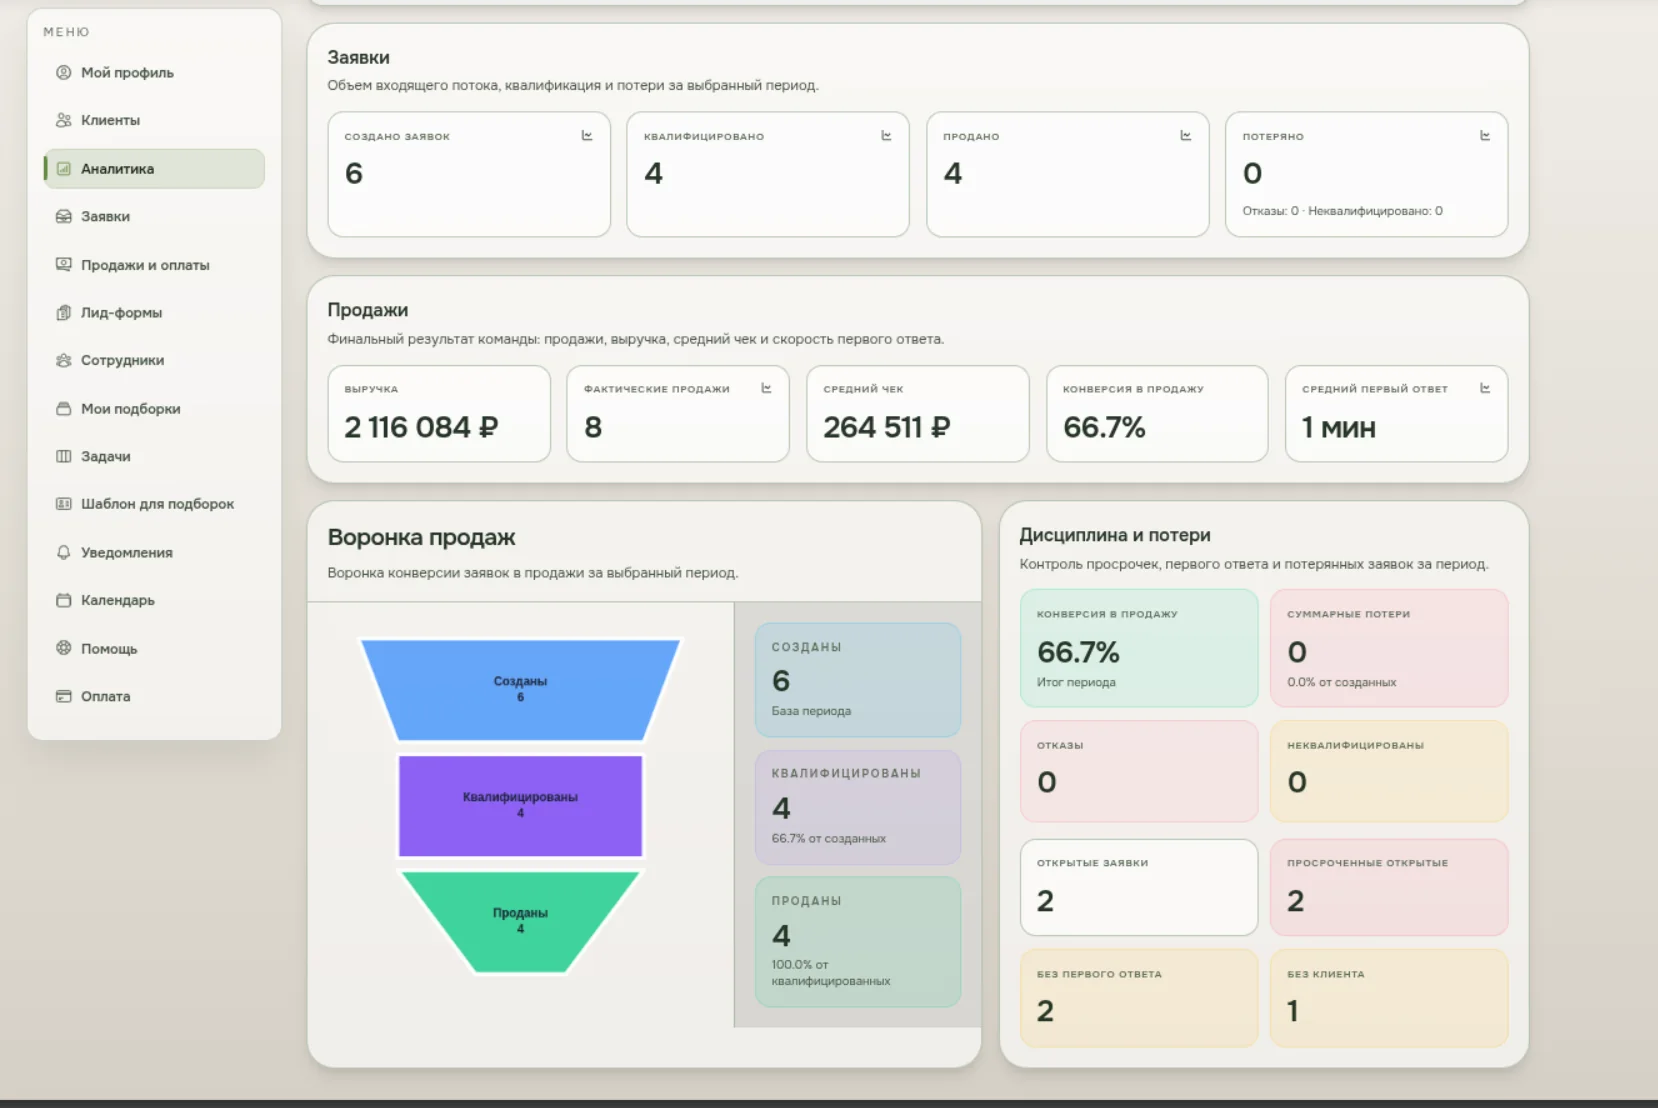Viewport: 1658px width, 1108px height.
Task: Open the Мой профиль menu item
Action: (154, 72)
